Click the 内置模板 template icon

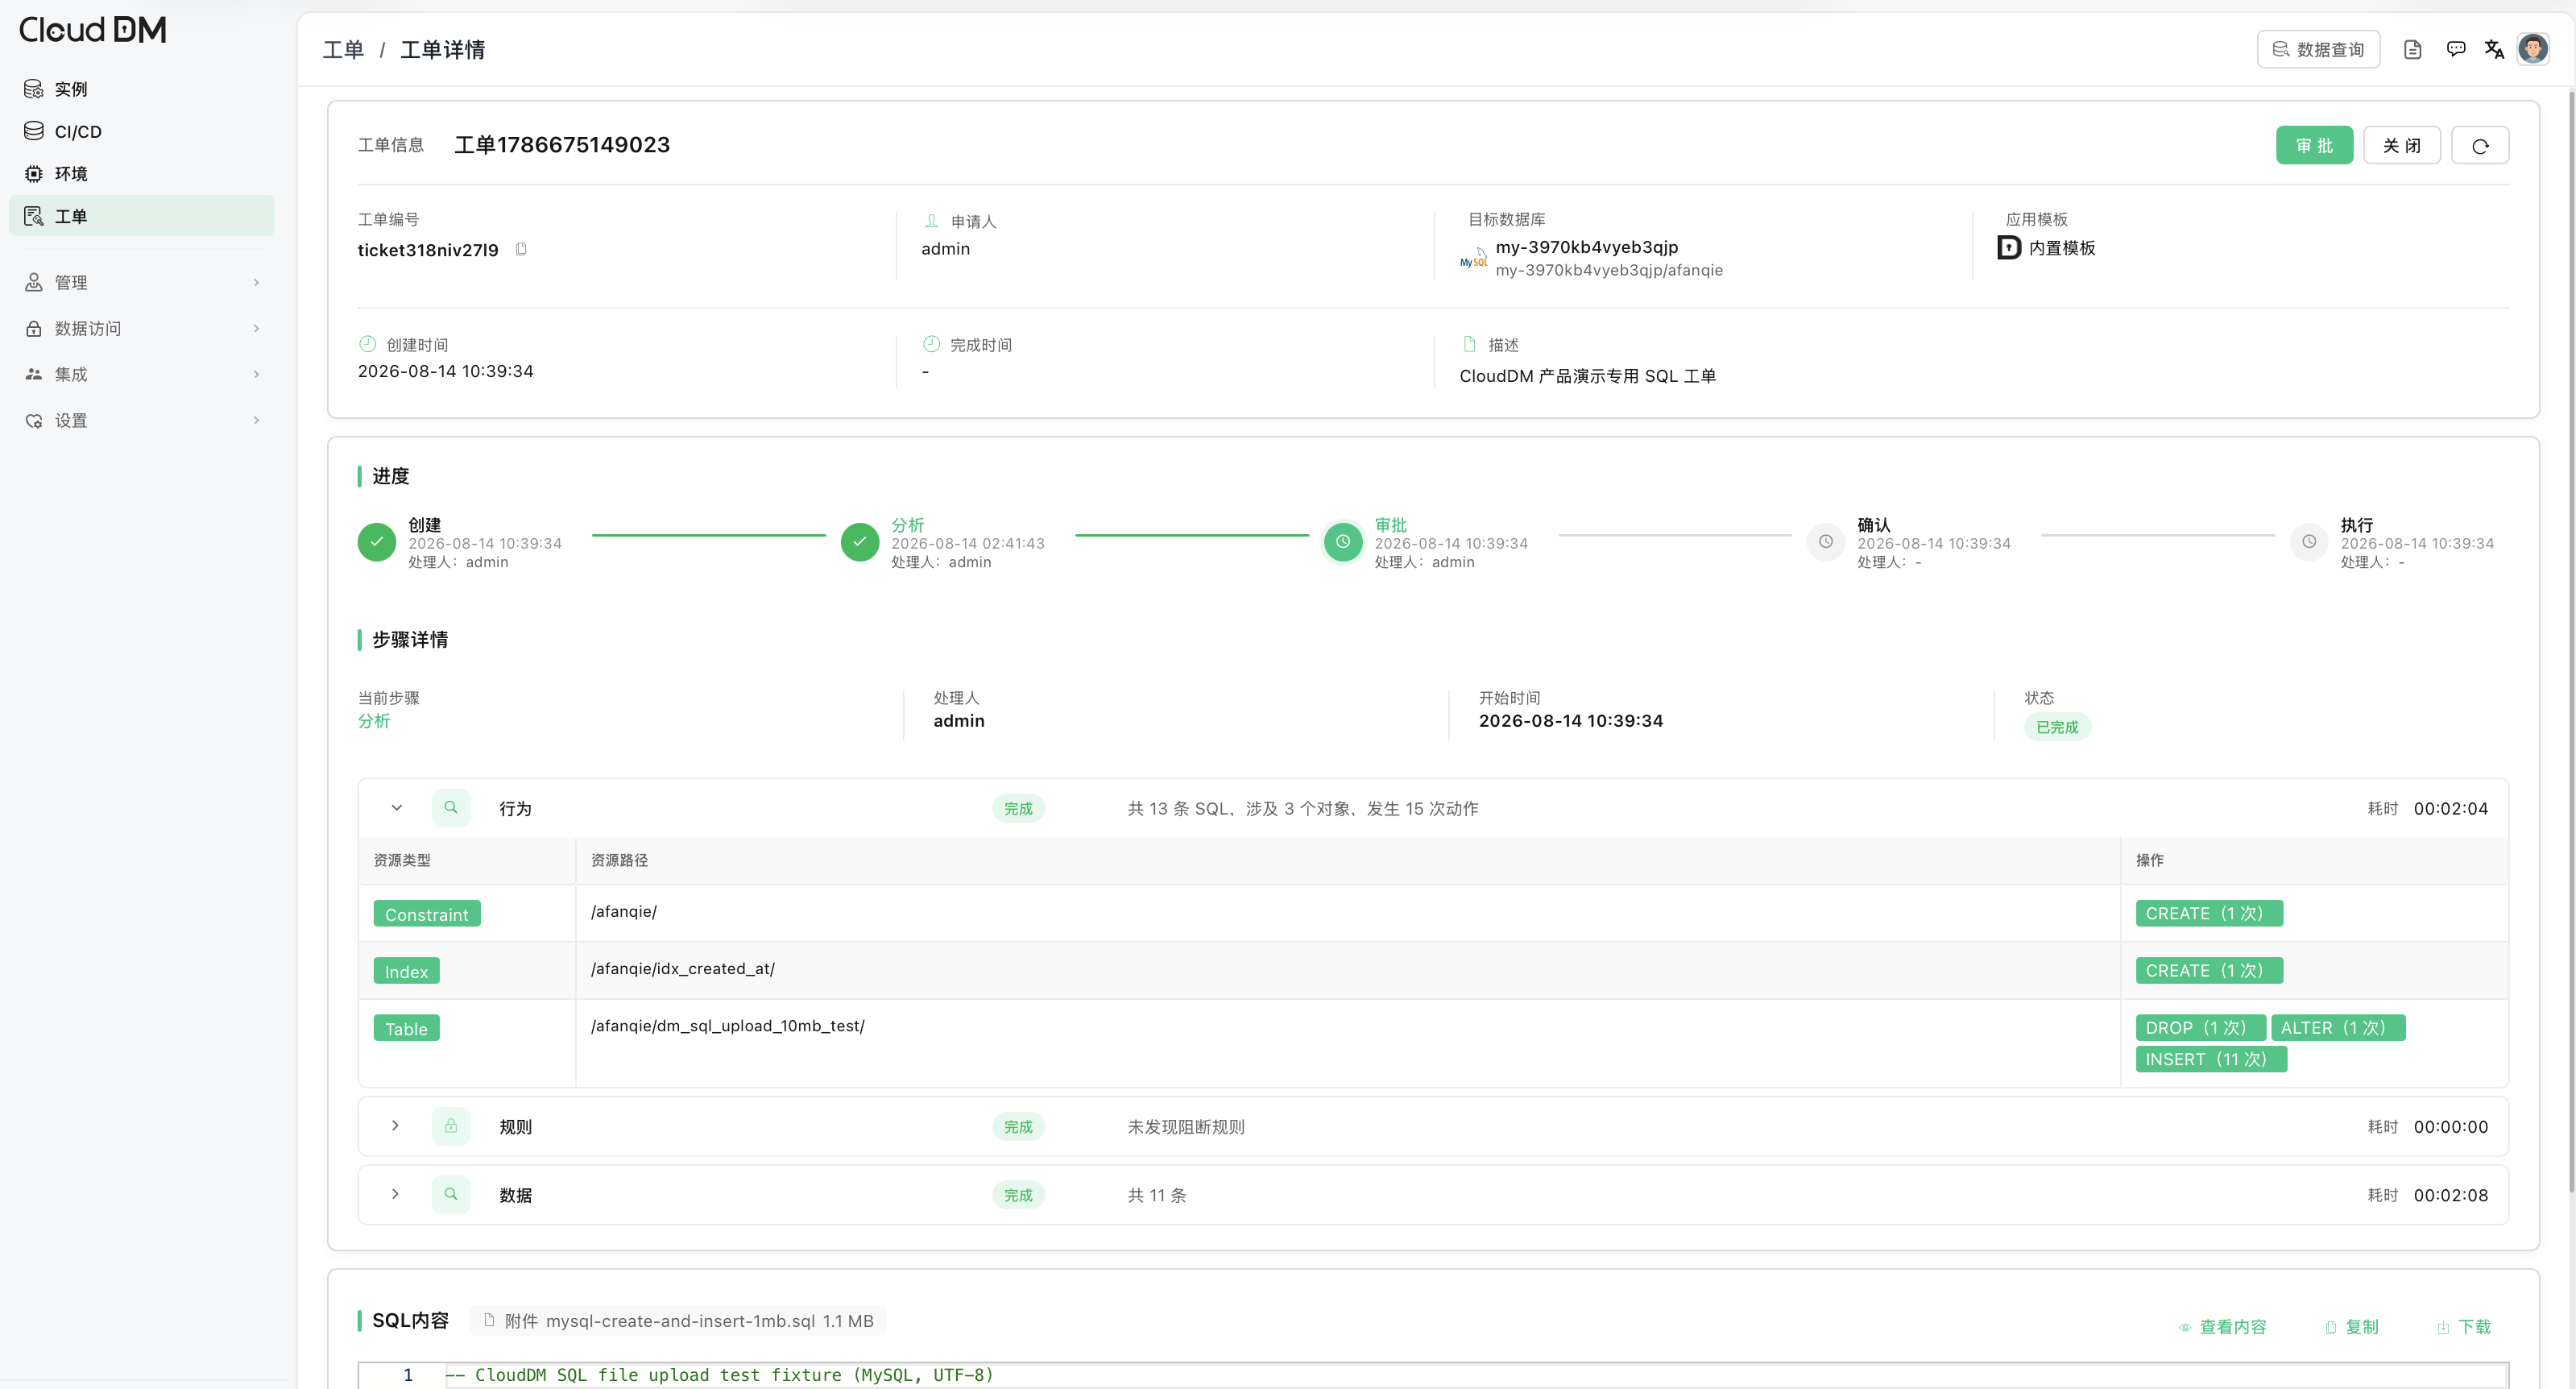point(2009,247)
